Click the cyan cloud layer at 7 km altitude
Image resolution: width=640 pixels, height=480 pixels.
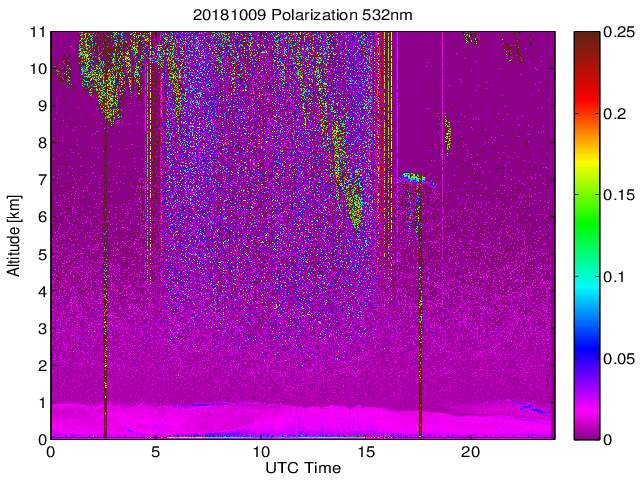click(x=412, y=178)
